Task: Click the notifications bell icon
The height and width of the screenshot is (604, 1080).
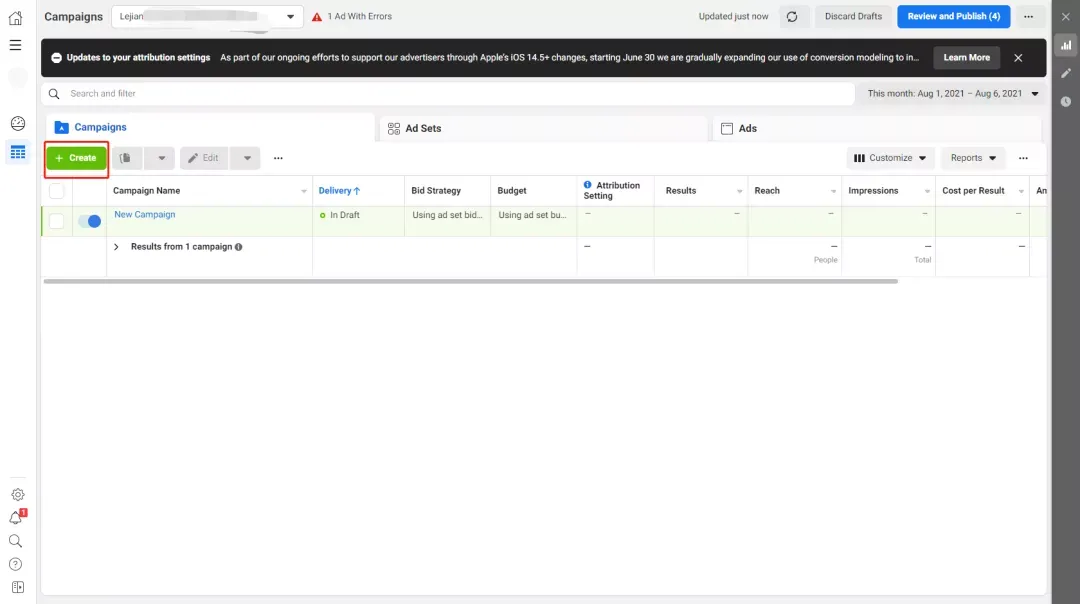Action: pos(16,518)
